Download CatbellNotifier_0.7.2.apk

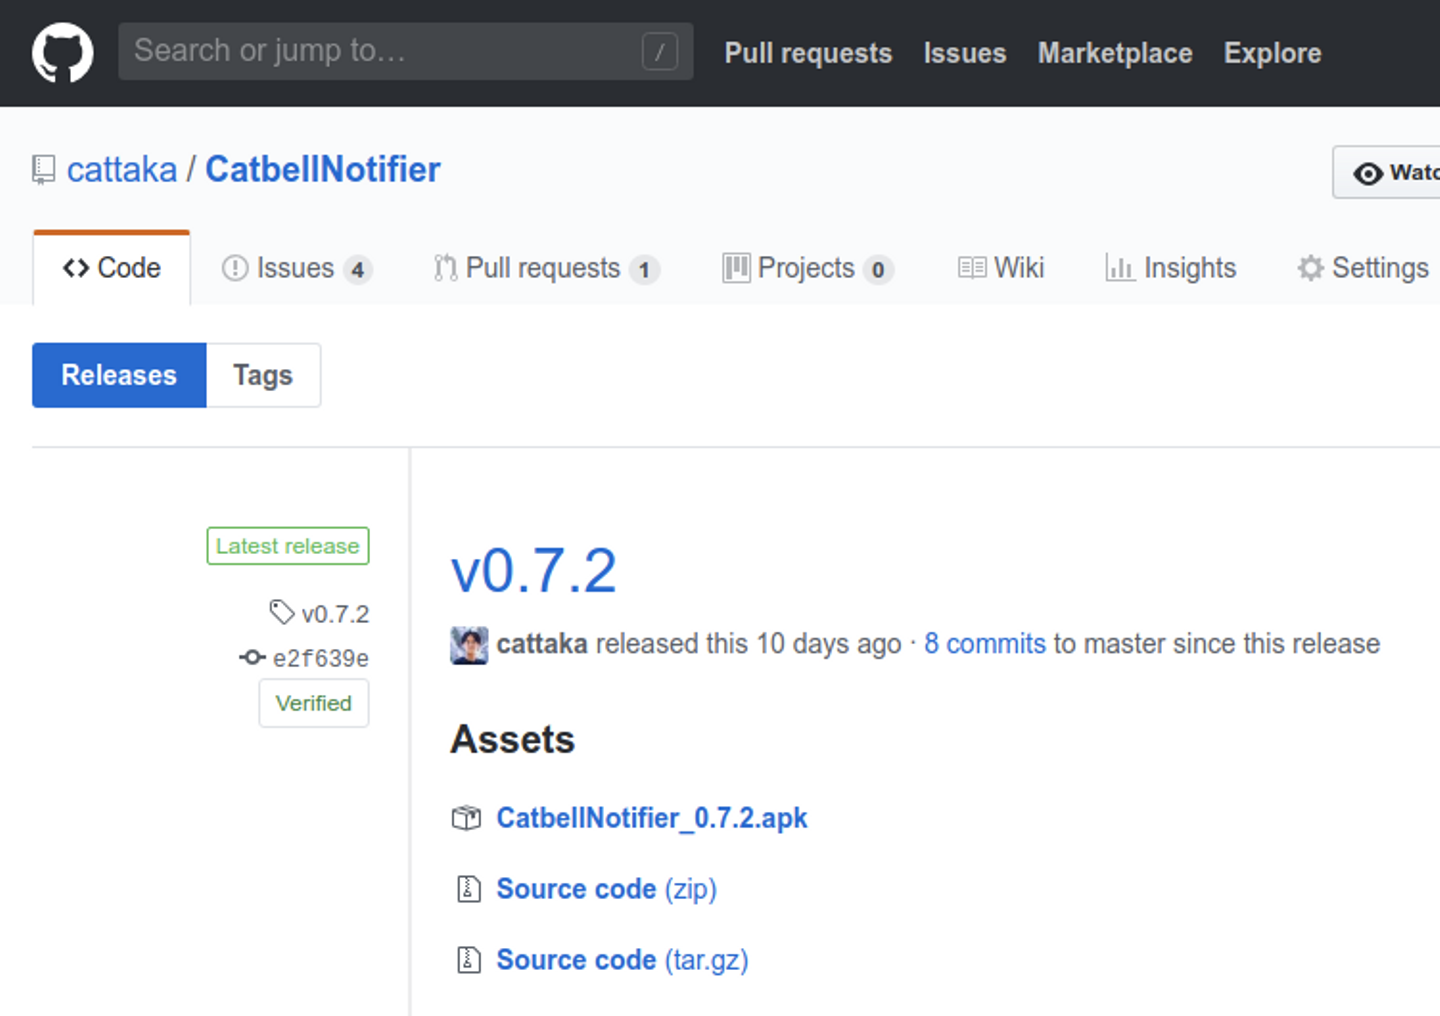click(651, 818)
